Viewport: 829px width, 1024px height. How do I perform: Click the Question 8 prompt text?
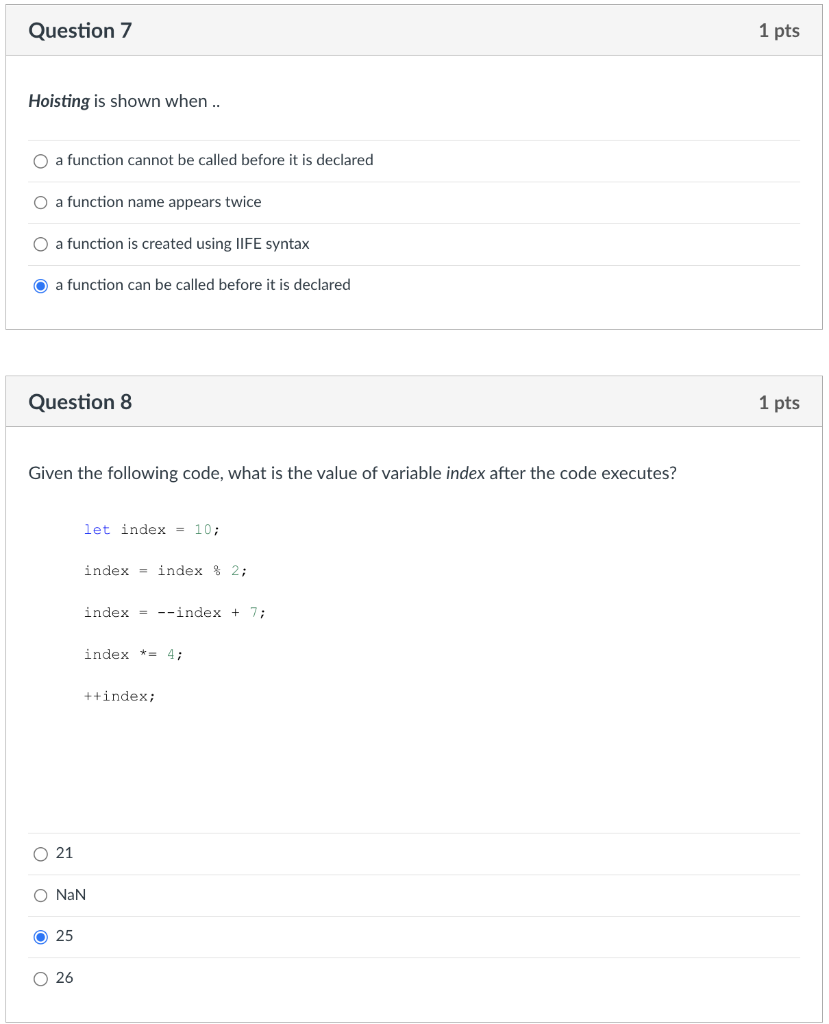[x=350, y=472]
